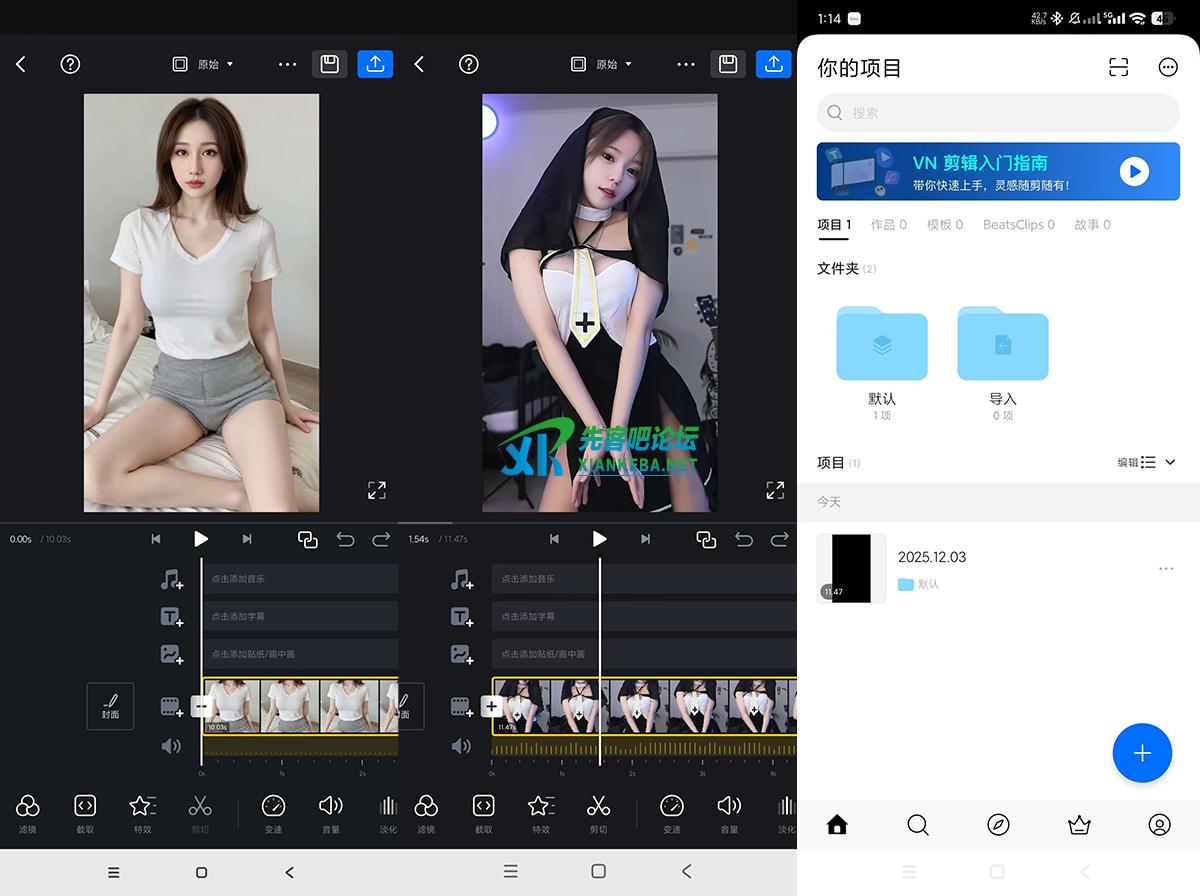
Task: Open the more options for project 2025.12.03
Action: tap(1166, 568)
